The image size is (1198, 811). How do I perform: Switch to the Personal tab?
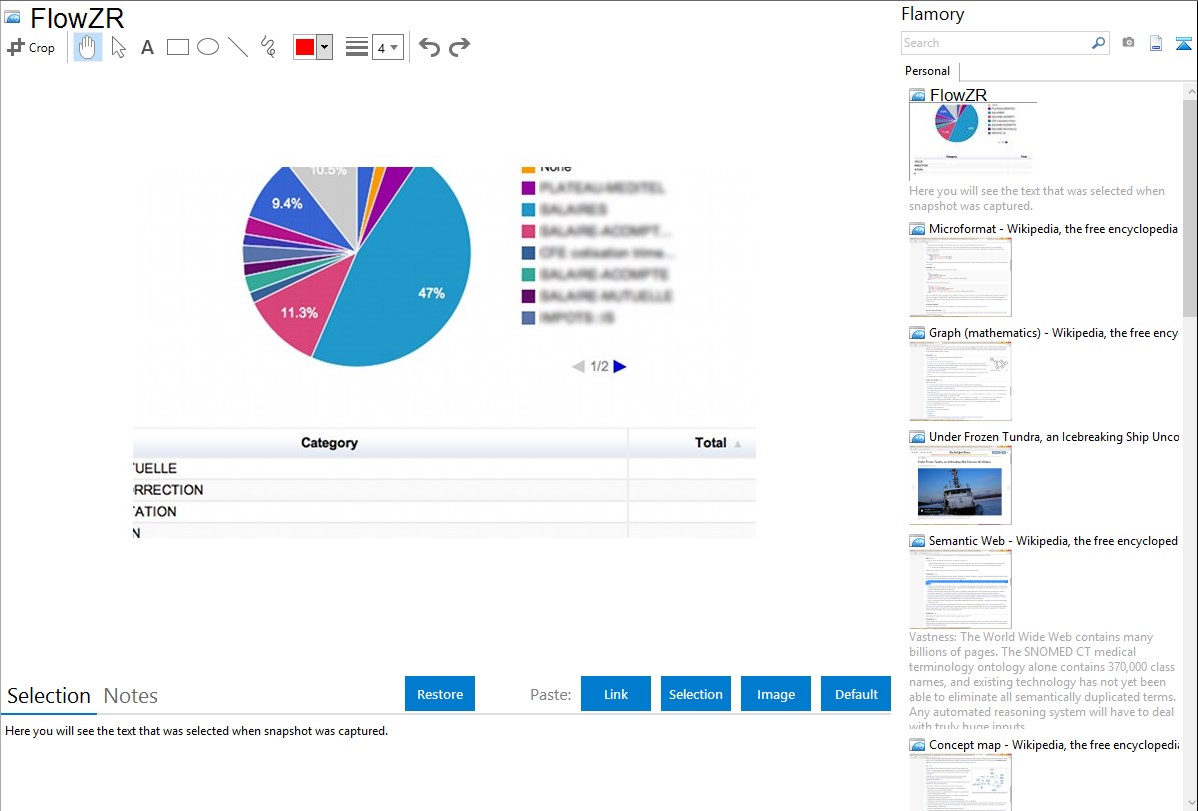pos(928,71)
